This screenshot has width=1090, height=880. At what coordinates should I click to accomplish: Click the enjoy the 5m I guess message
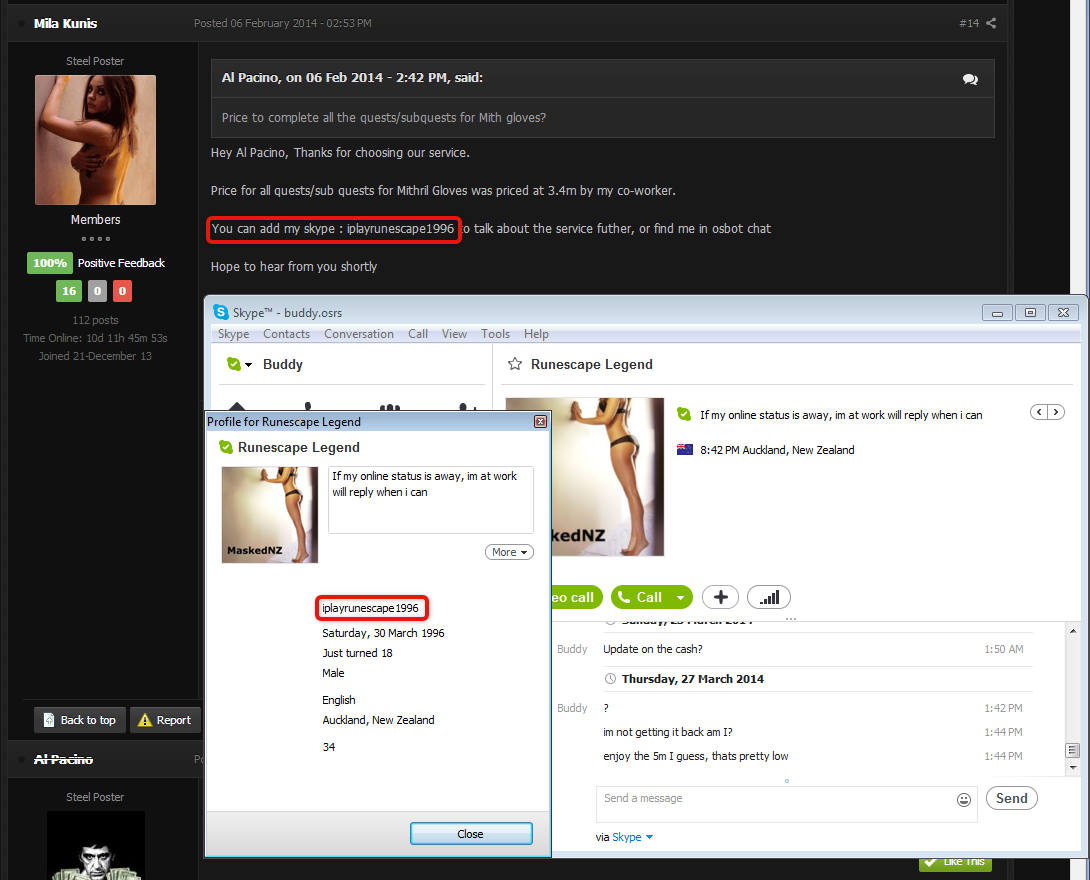[696, 756]
